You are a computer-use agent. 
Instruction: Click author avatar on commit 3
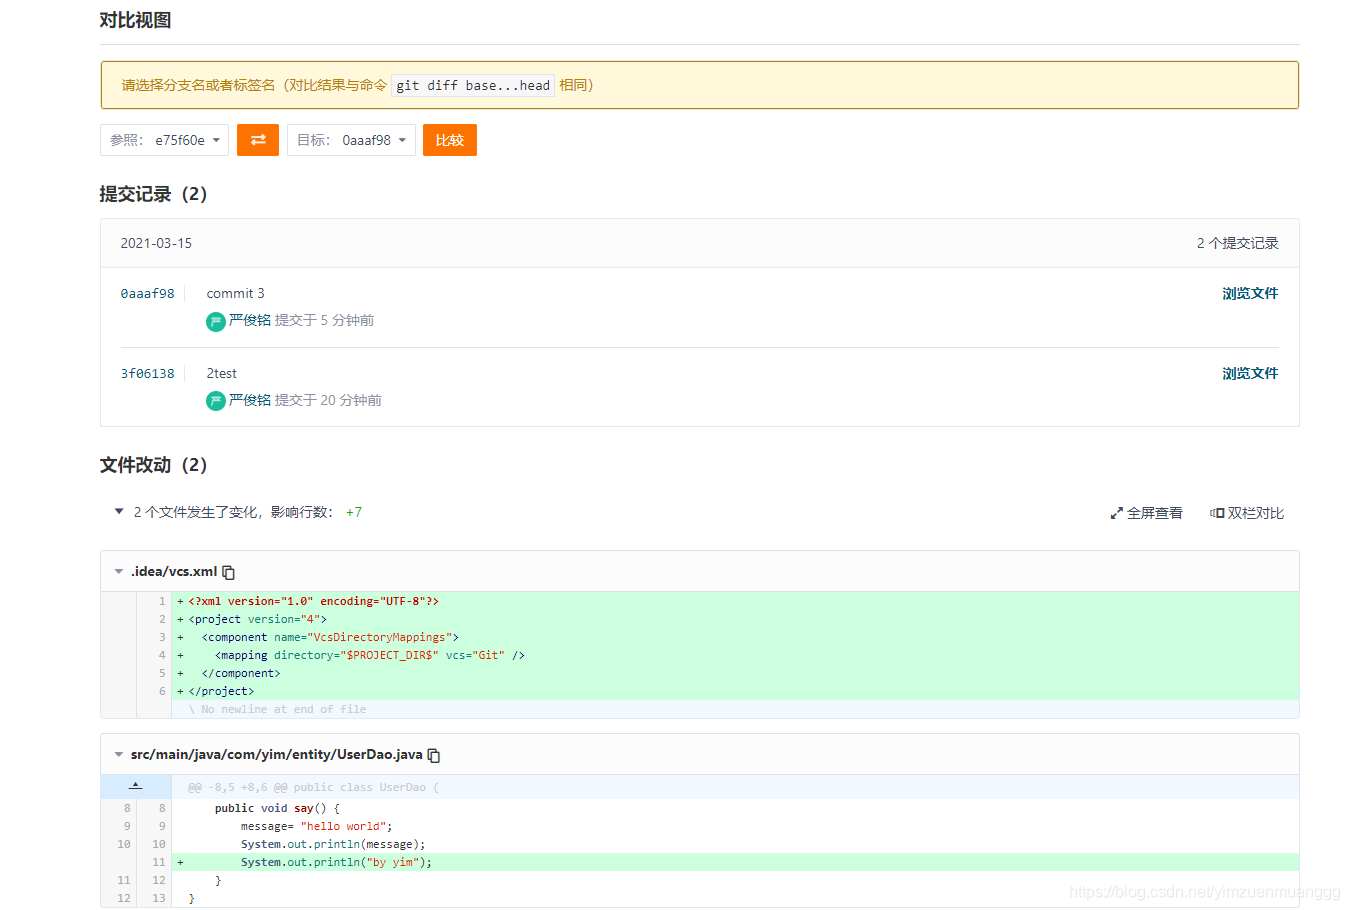[x=216, y=321]
